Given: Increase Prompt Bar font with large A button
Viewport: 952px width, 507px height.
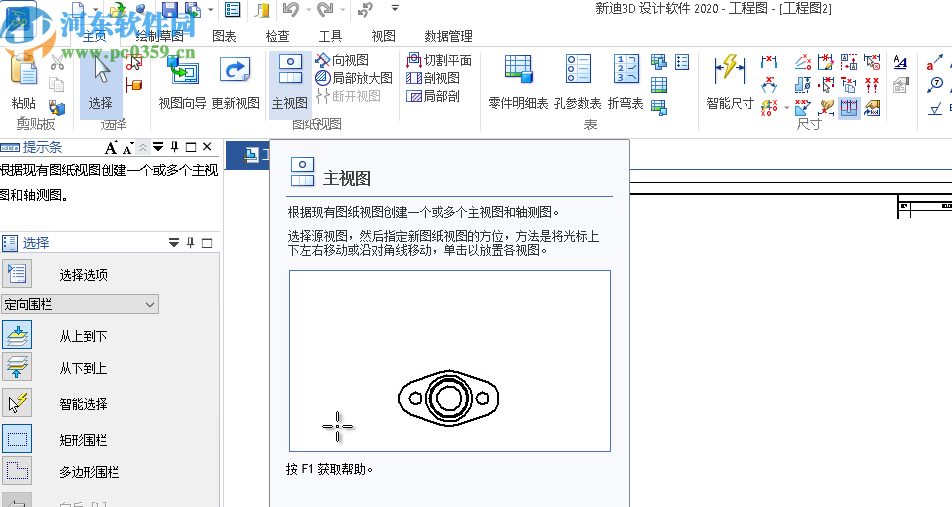Looking at the screenshot, I should tap(110, 147).
